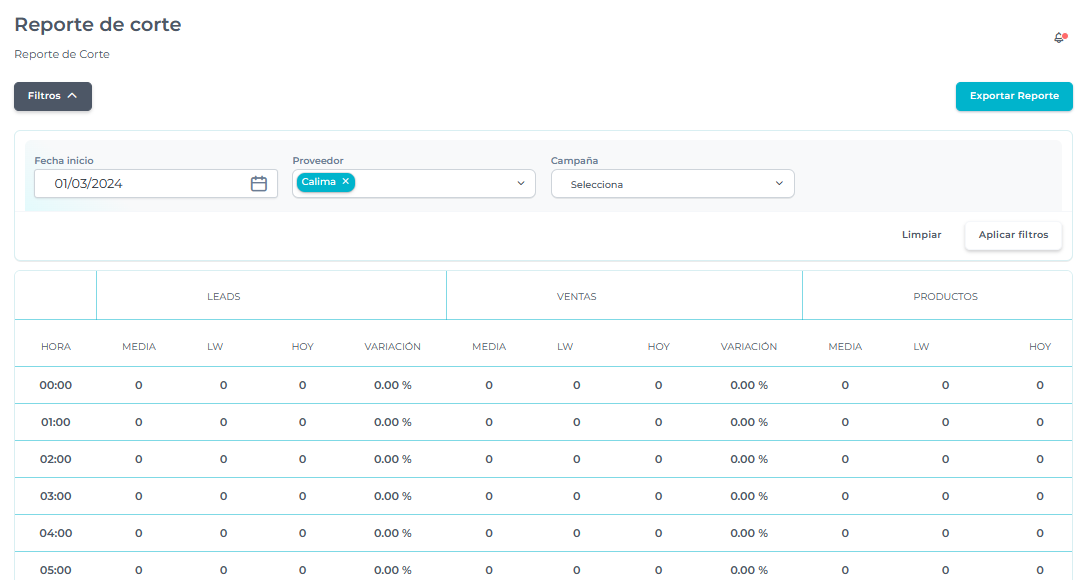Clear filters with Limpiar
The image size is (1090, 580).
click(x=921, y=235)
